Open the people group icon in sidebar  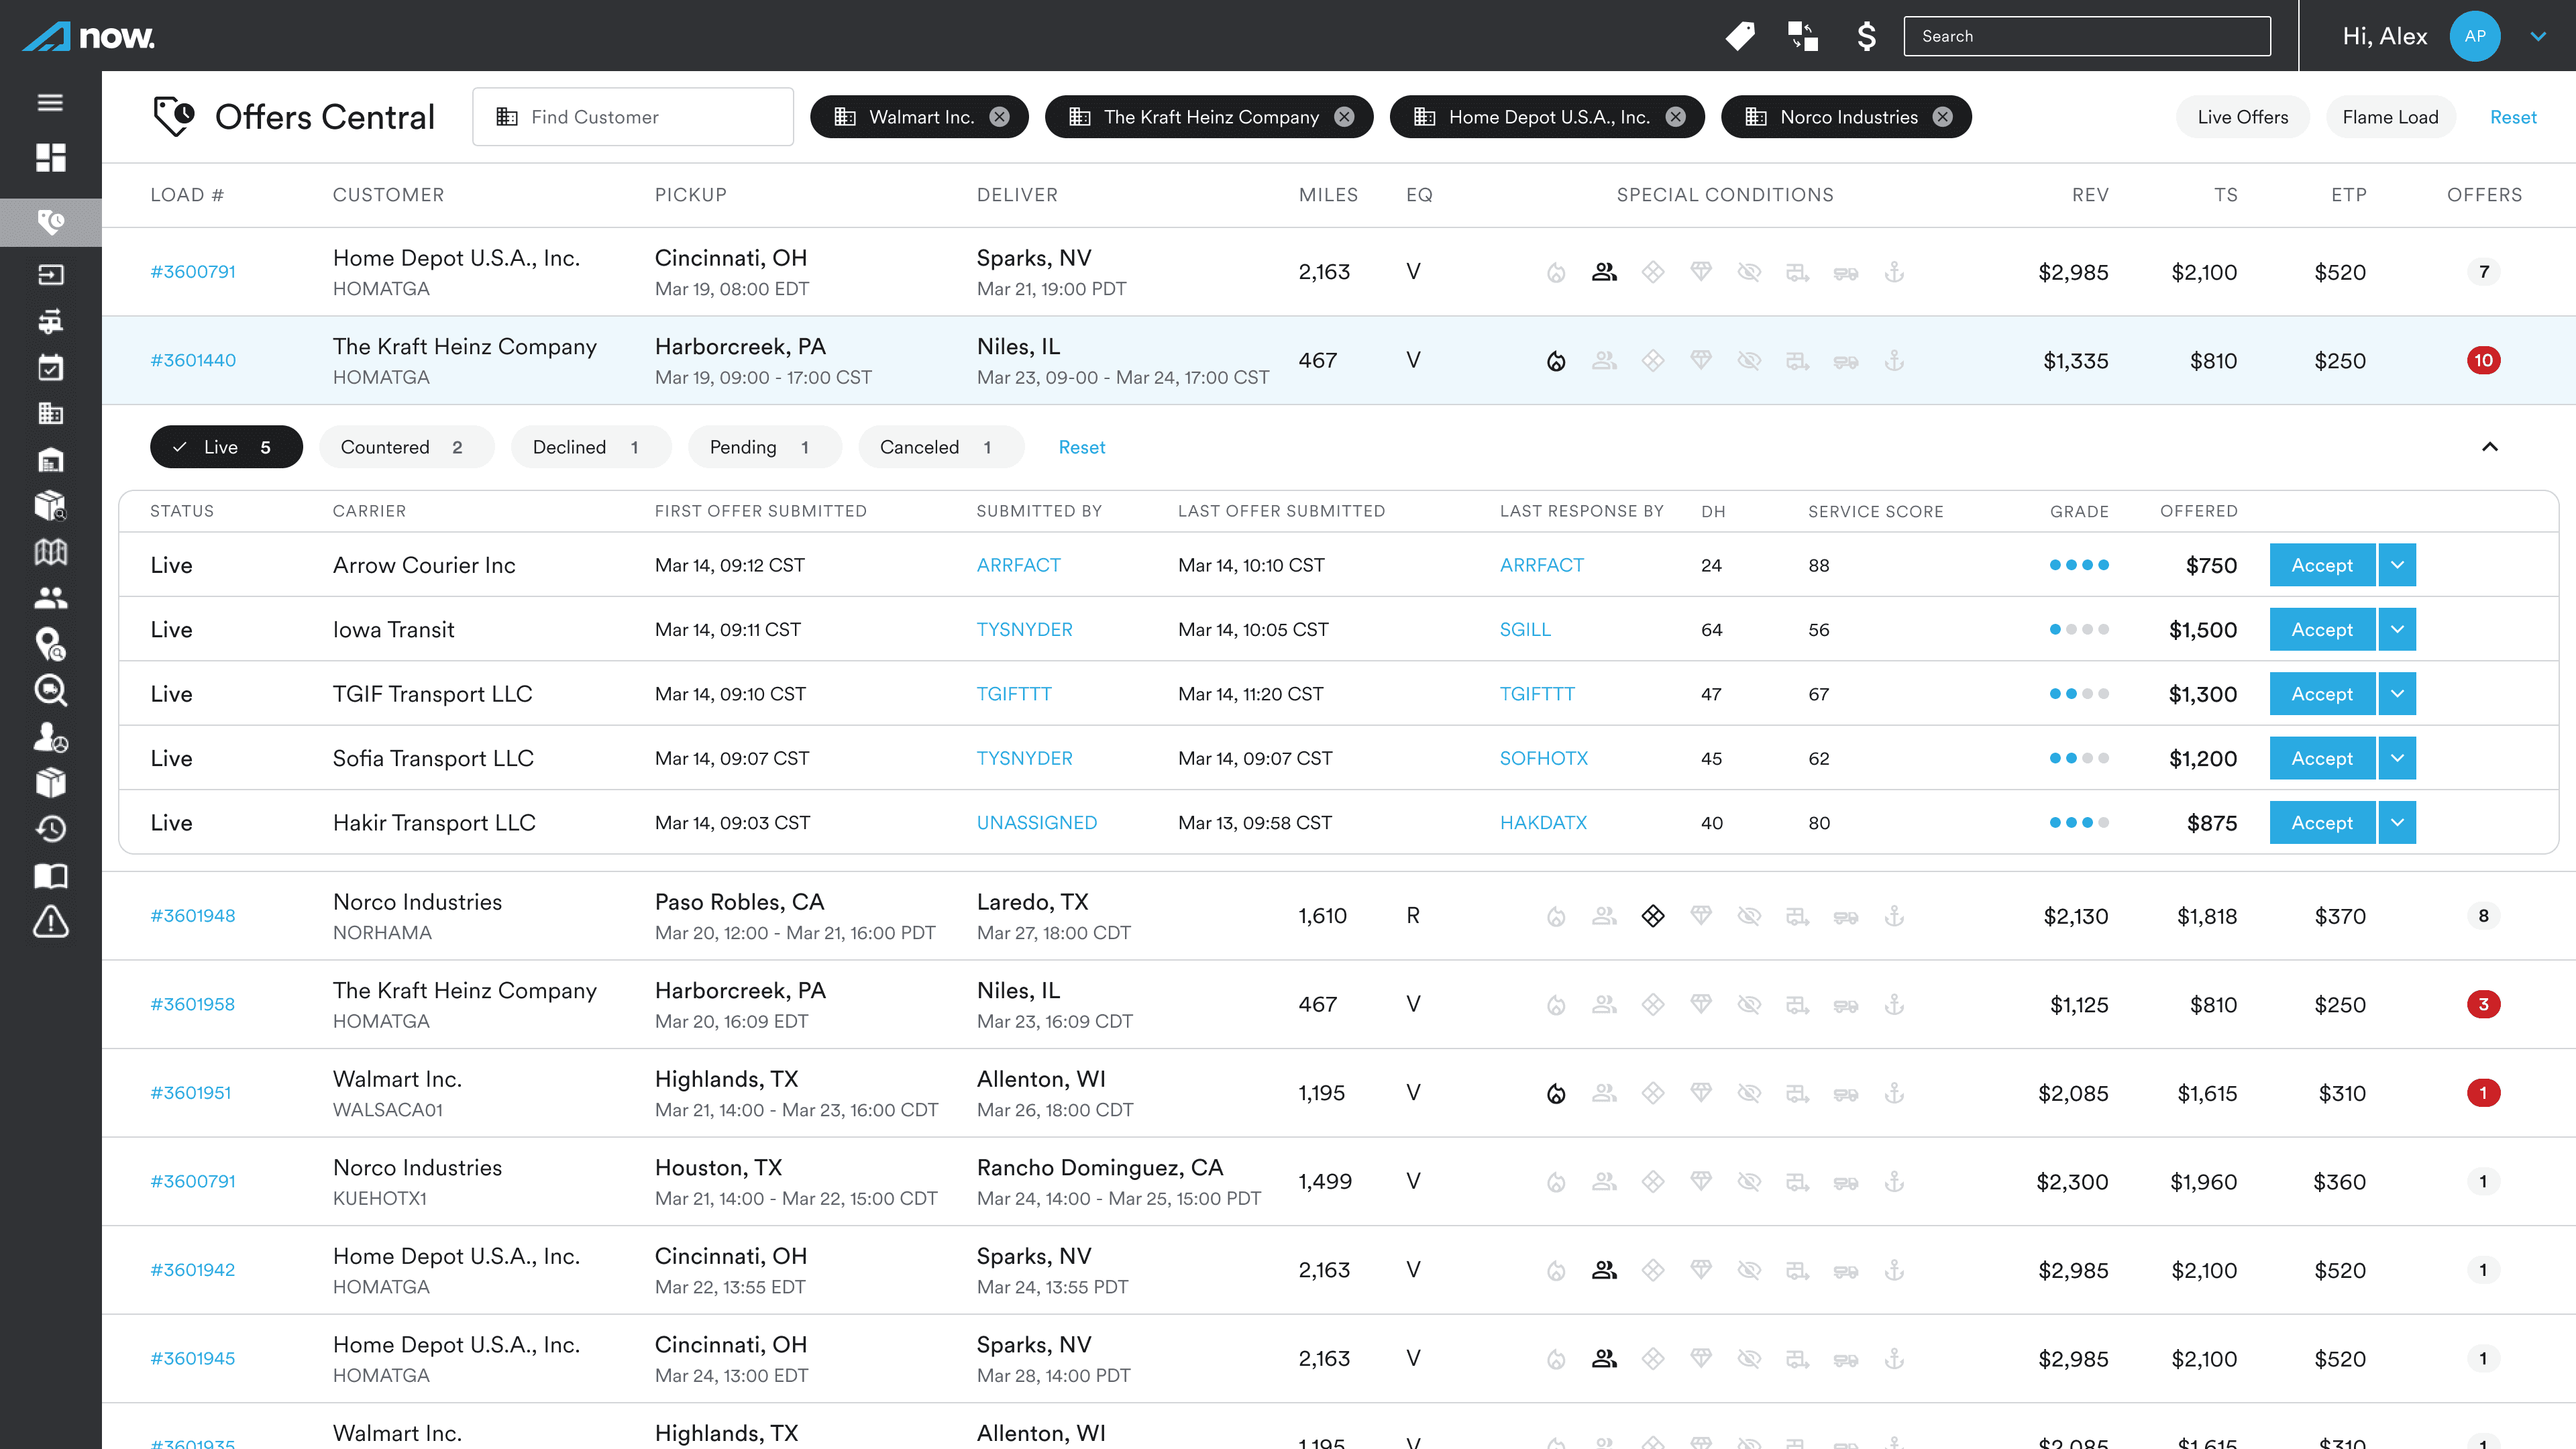(50, 598)
